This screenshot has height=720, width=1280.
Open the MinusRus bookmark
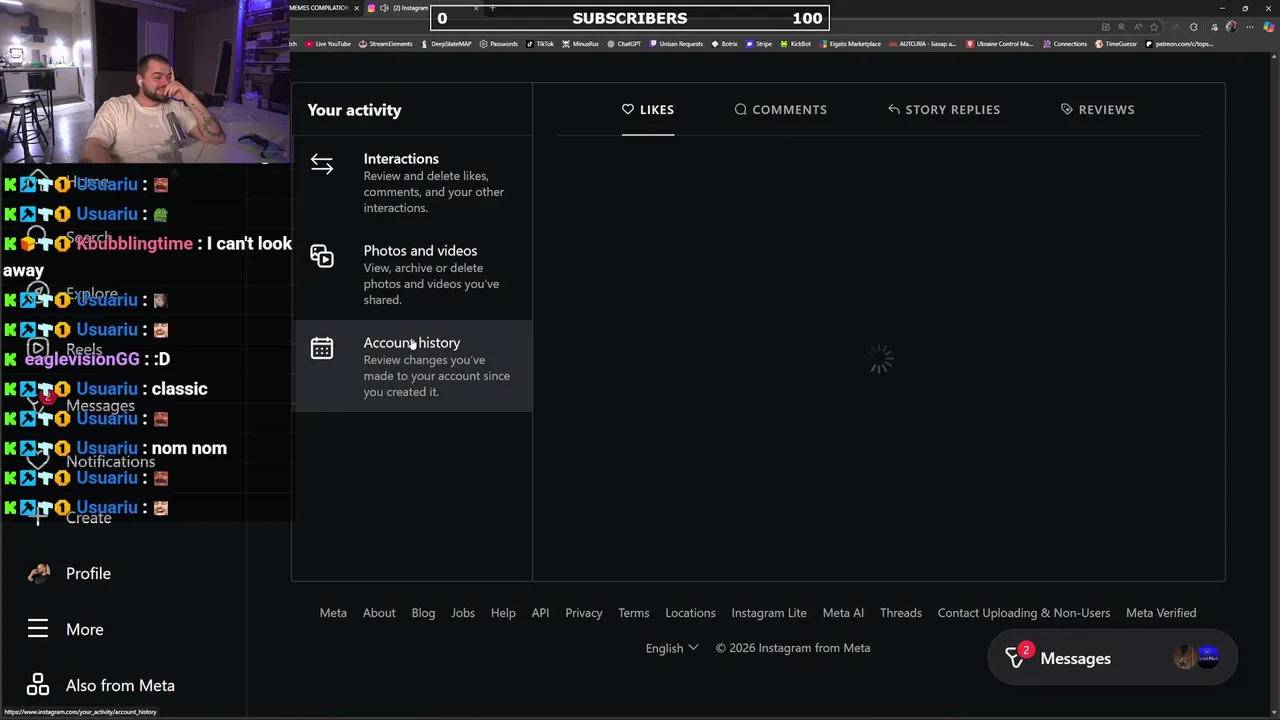[580, 44]
